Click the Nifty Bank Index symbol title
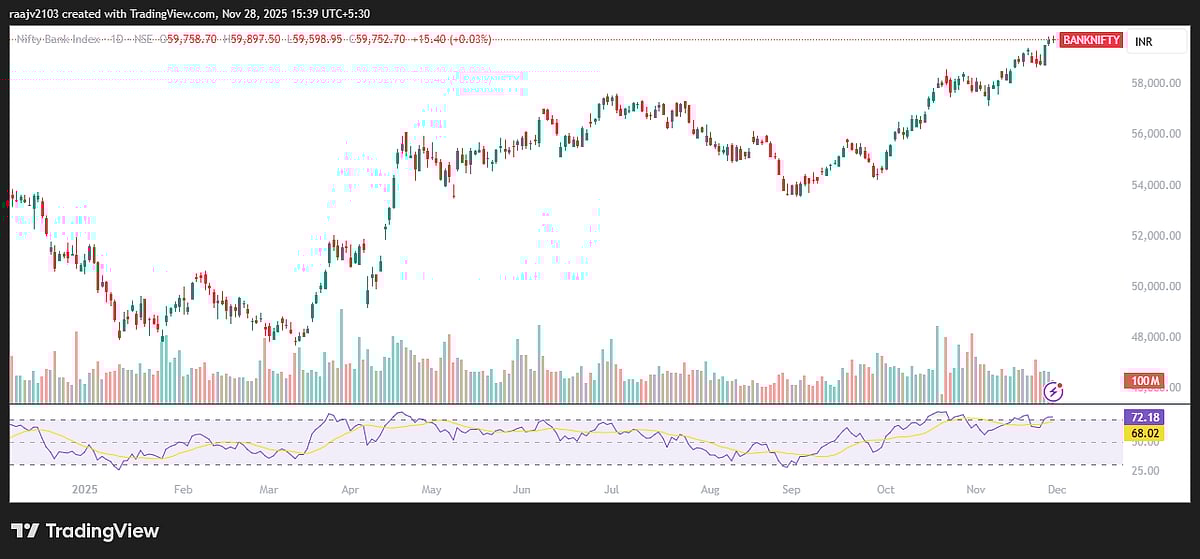This screenshot has width=1200, height=559. tap(57, 39)
